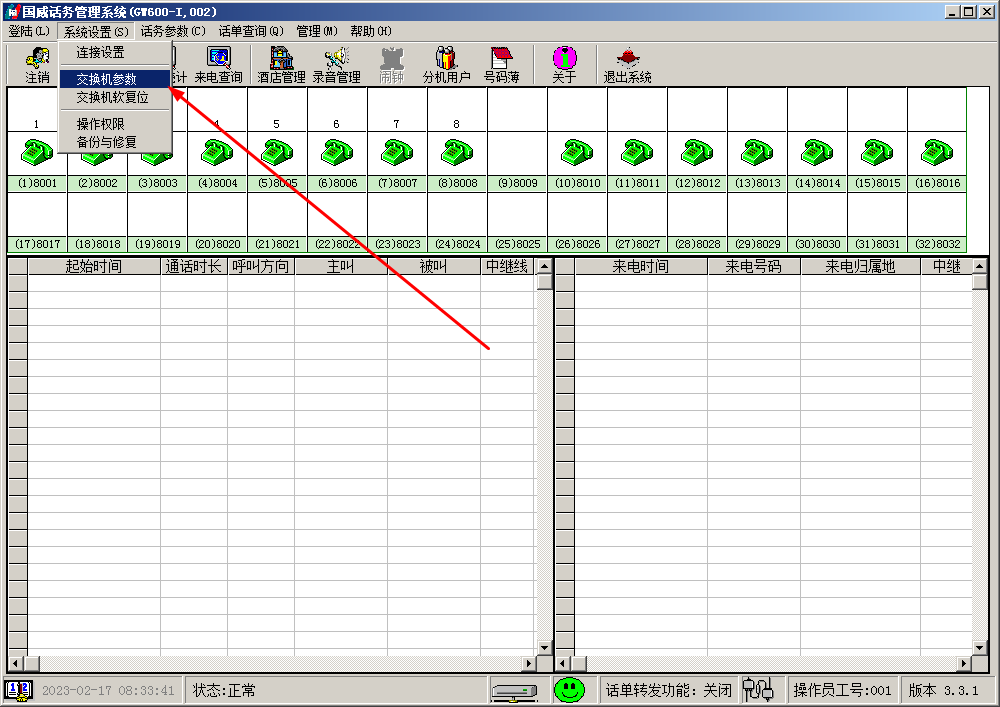Choose 连接设置 from the dropdown menu
Screen dimensions: 1000x707
[115, 52]
